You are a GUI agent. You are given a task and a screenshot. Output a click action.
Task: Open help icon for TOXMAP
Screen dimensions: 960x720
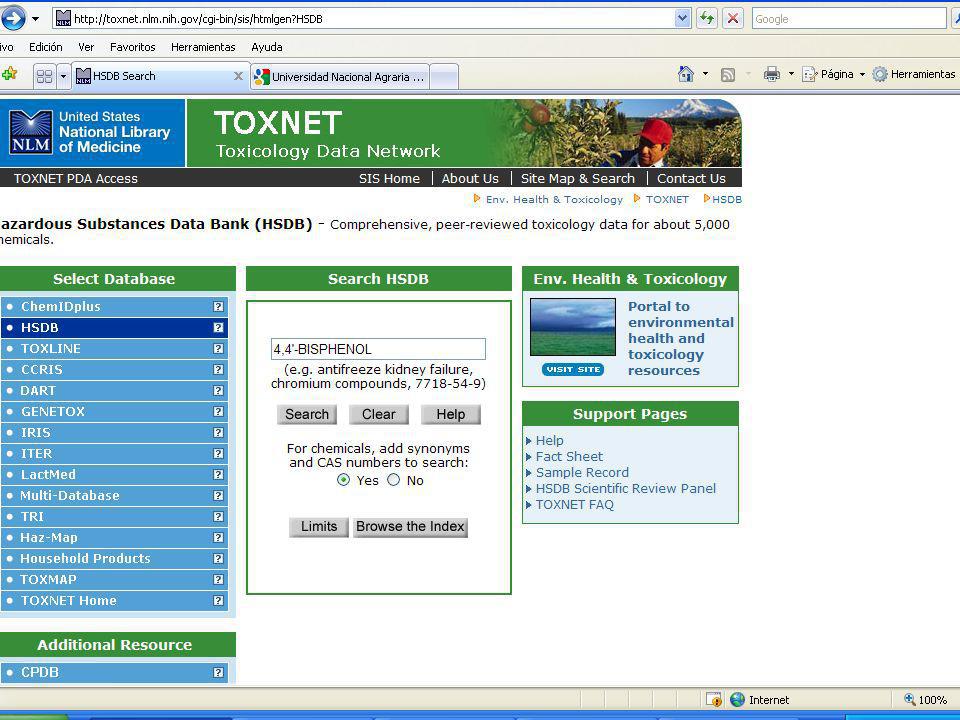[x=218, y=579]
